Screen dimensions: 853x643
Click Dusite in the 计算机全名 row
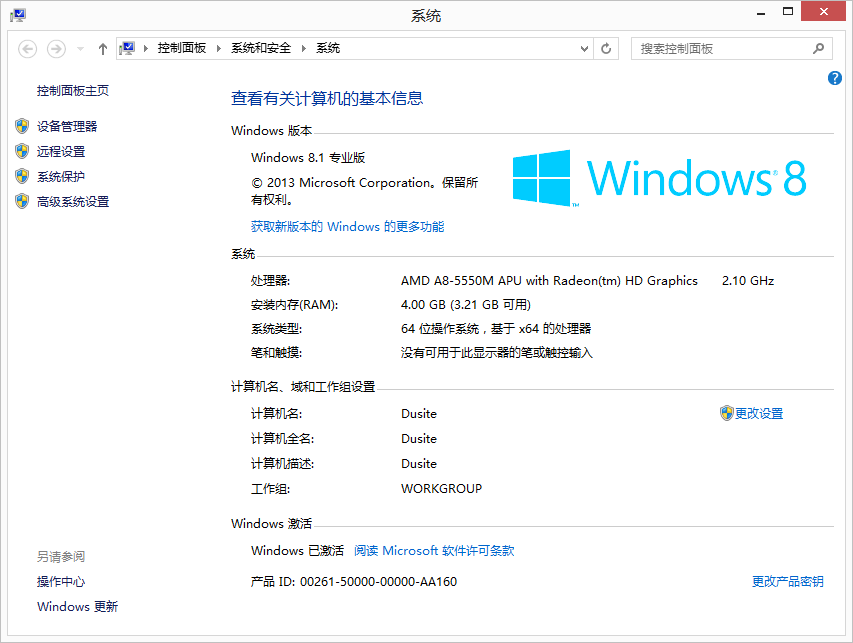click(419, 438)
